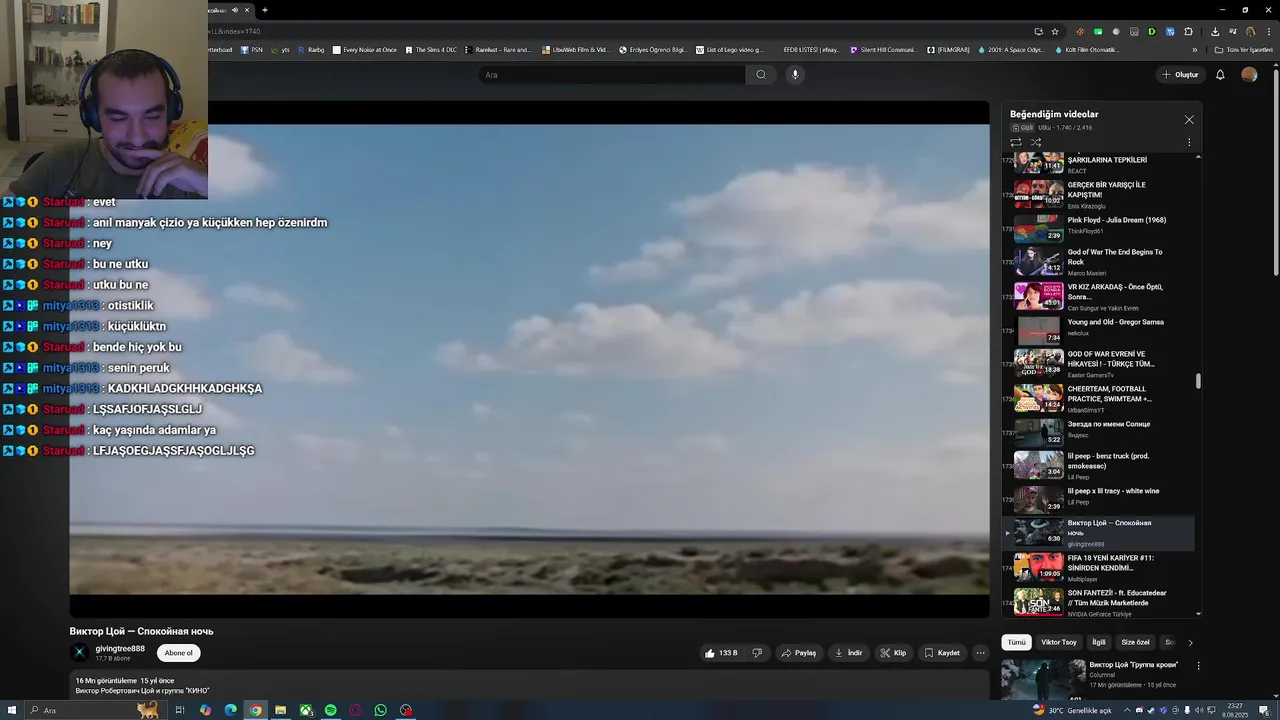Click the green D extension icon
The height and width of the screenshot is (720, 1280).
point(1152,31)
